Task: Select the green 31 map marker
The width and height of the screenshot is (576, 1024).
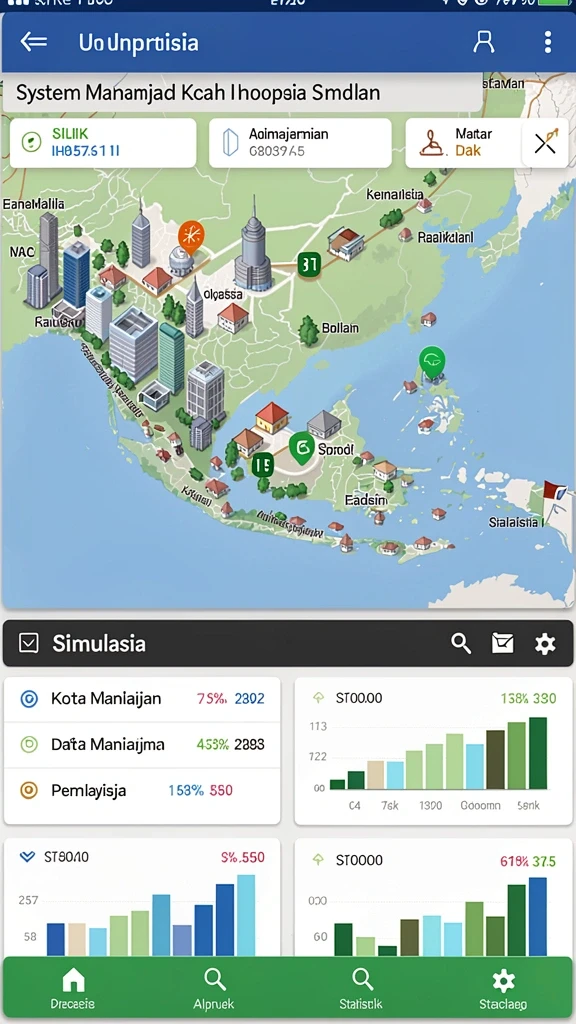Action: [x=308, y=265]
